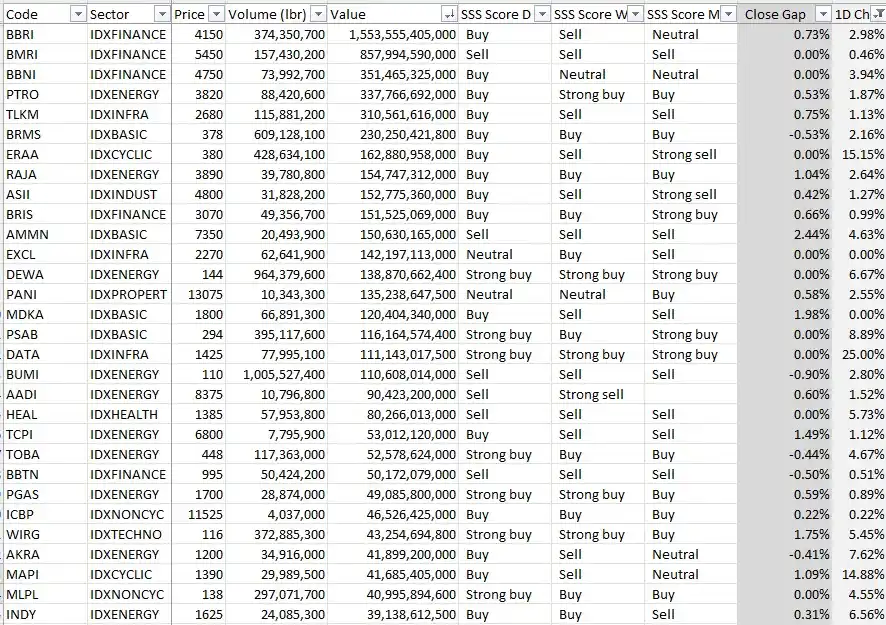886x625 pixels.
Task: Click the 15.15% cell in ERAA row
Action: tap(859, 154)
